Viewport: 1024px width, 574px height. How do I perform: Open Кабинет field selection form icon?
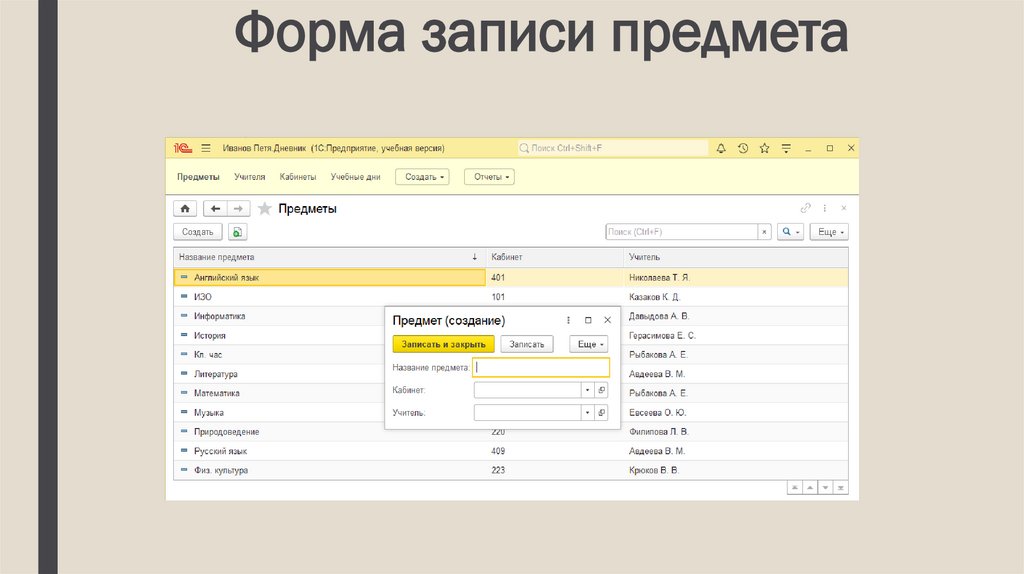pos(601,390)
